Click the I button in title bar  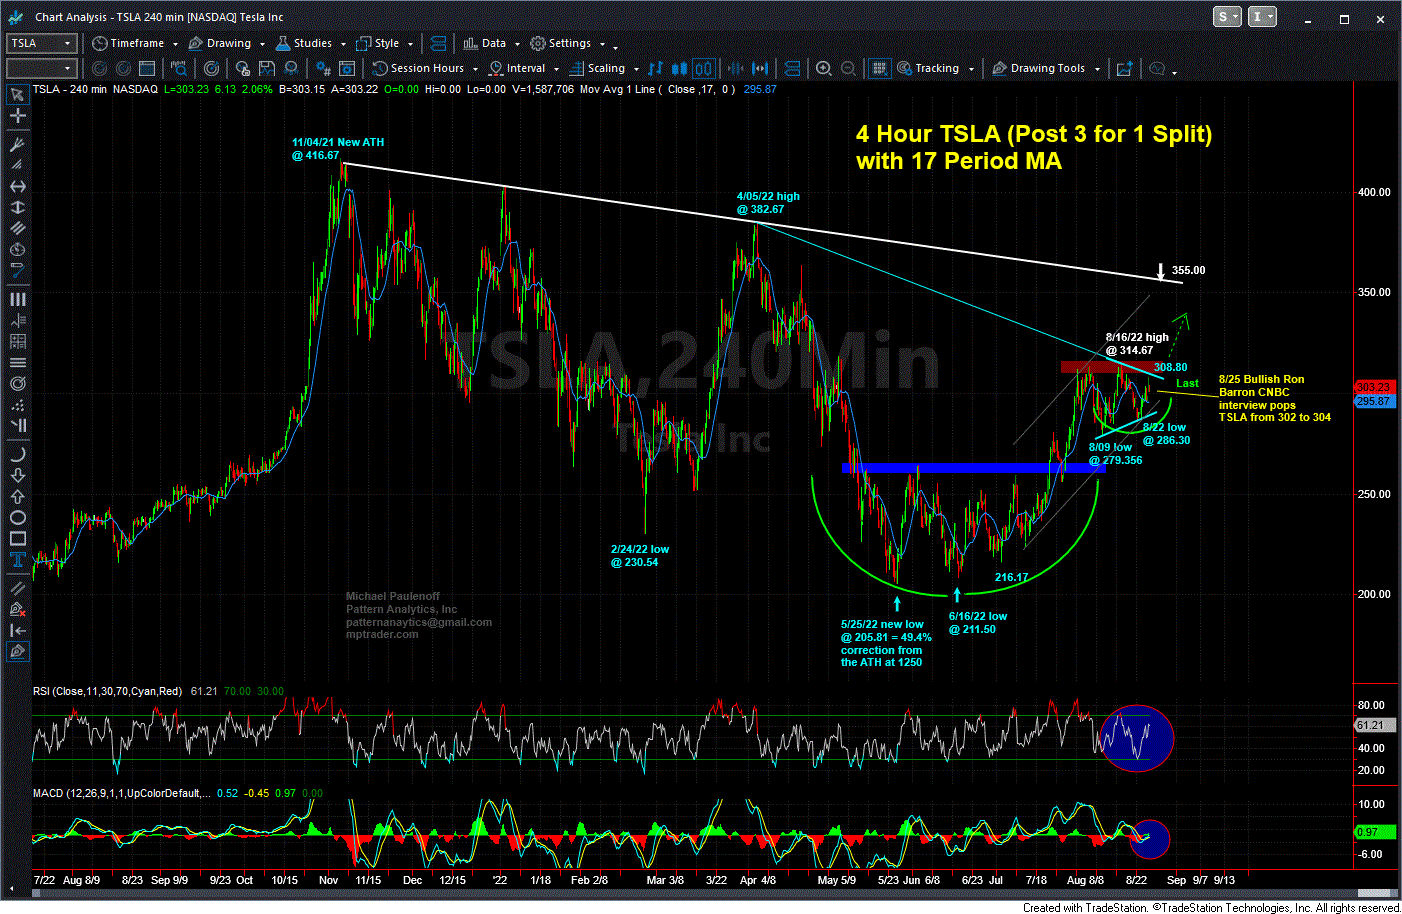click(1262, 17)
